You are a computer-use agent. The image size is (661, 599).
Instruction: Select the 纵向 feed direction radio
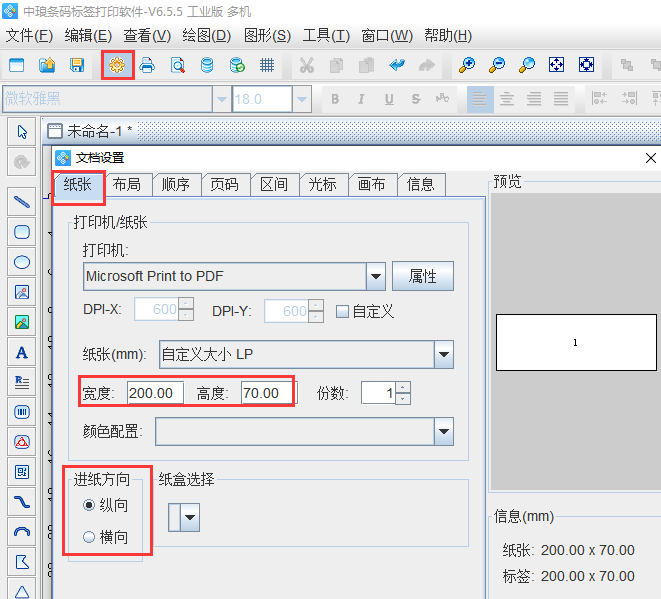pos(89,505)
